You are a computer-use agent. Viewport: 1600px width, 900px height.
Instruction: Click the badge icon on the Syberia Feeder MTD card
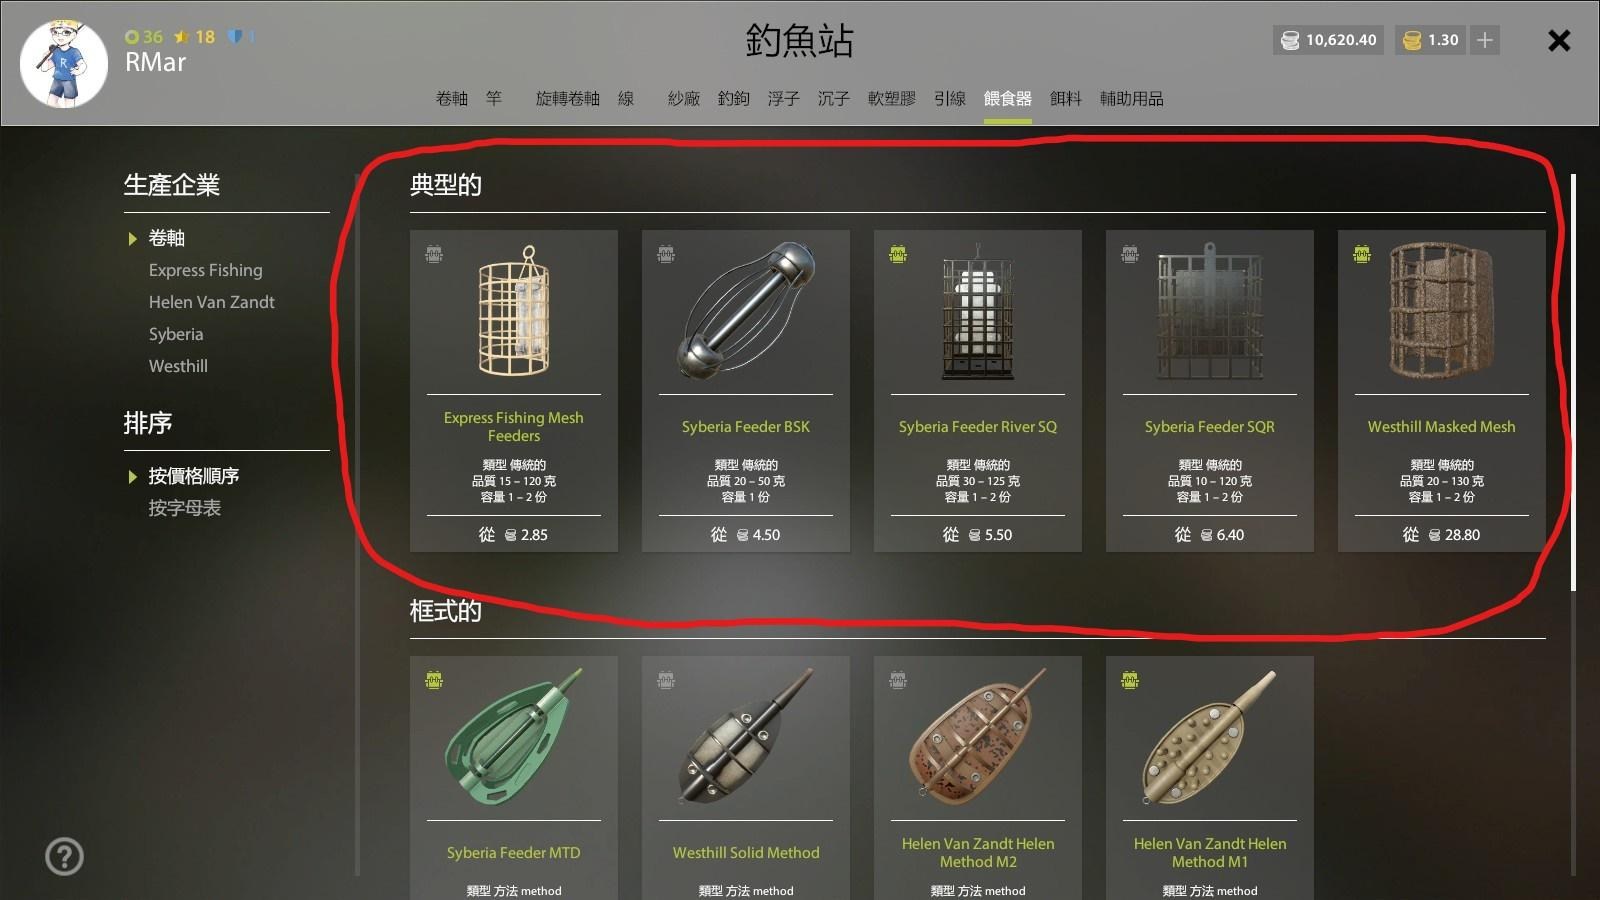click(x=434, y=680)
